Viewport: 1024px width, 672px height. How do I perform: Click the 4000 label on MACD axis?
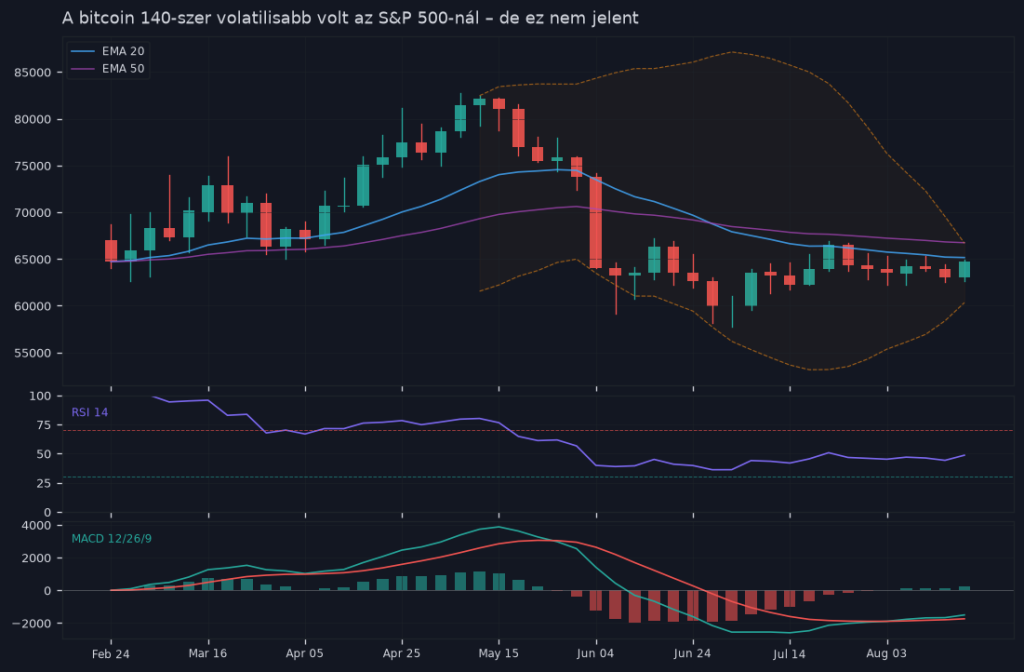tap(36, 526)
